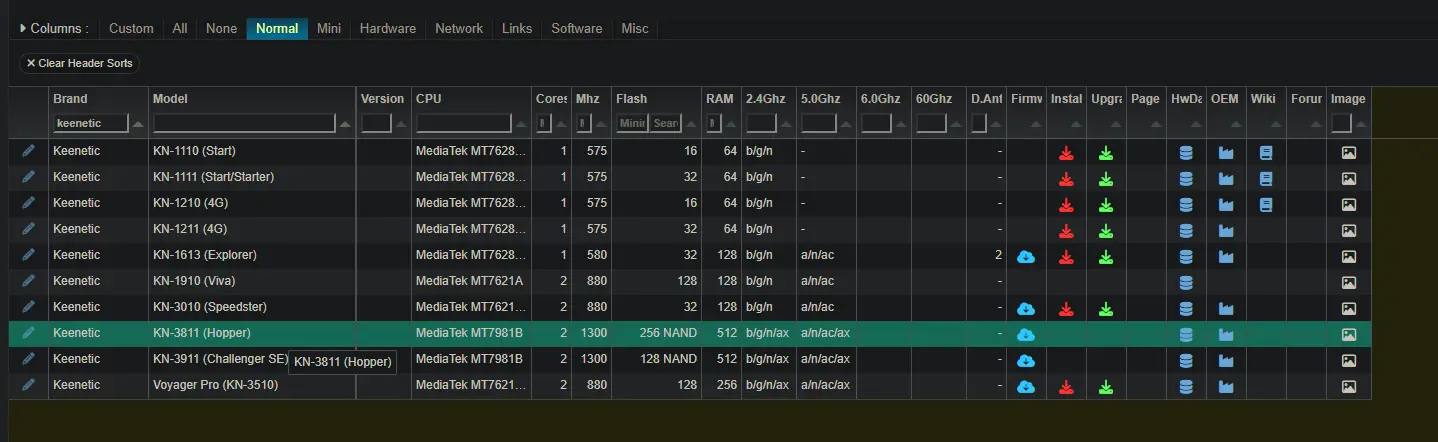Focus the CPU column filter field
The image size is (1438, 442).
pyautogui.click(x=463, y=123)
